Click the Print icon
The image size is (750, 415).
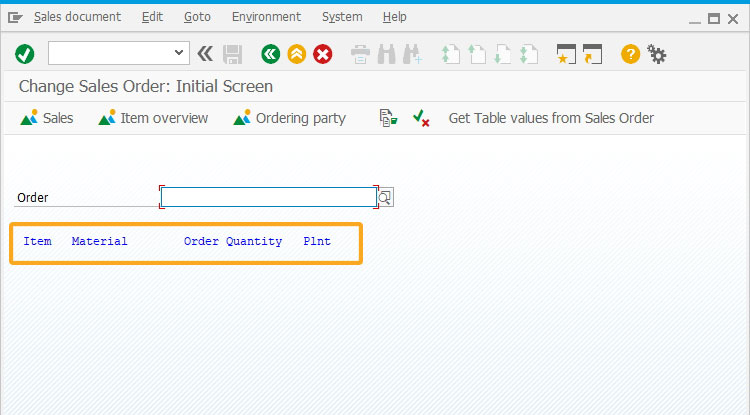360,55
